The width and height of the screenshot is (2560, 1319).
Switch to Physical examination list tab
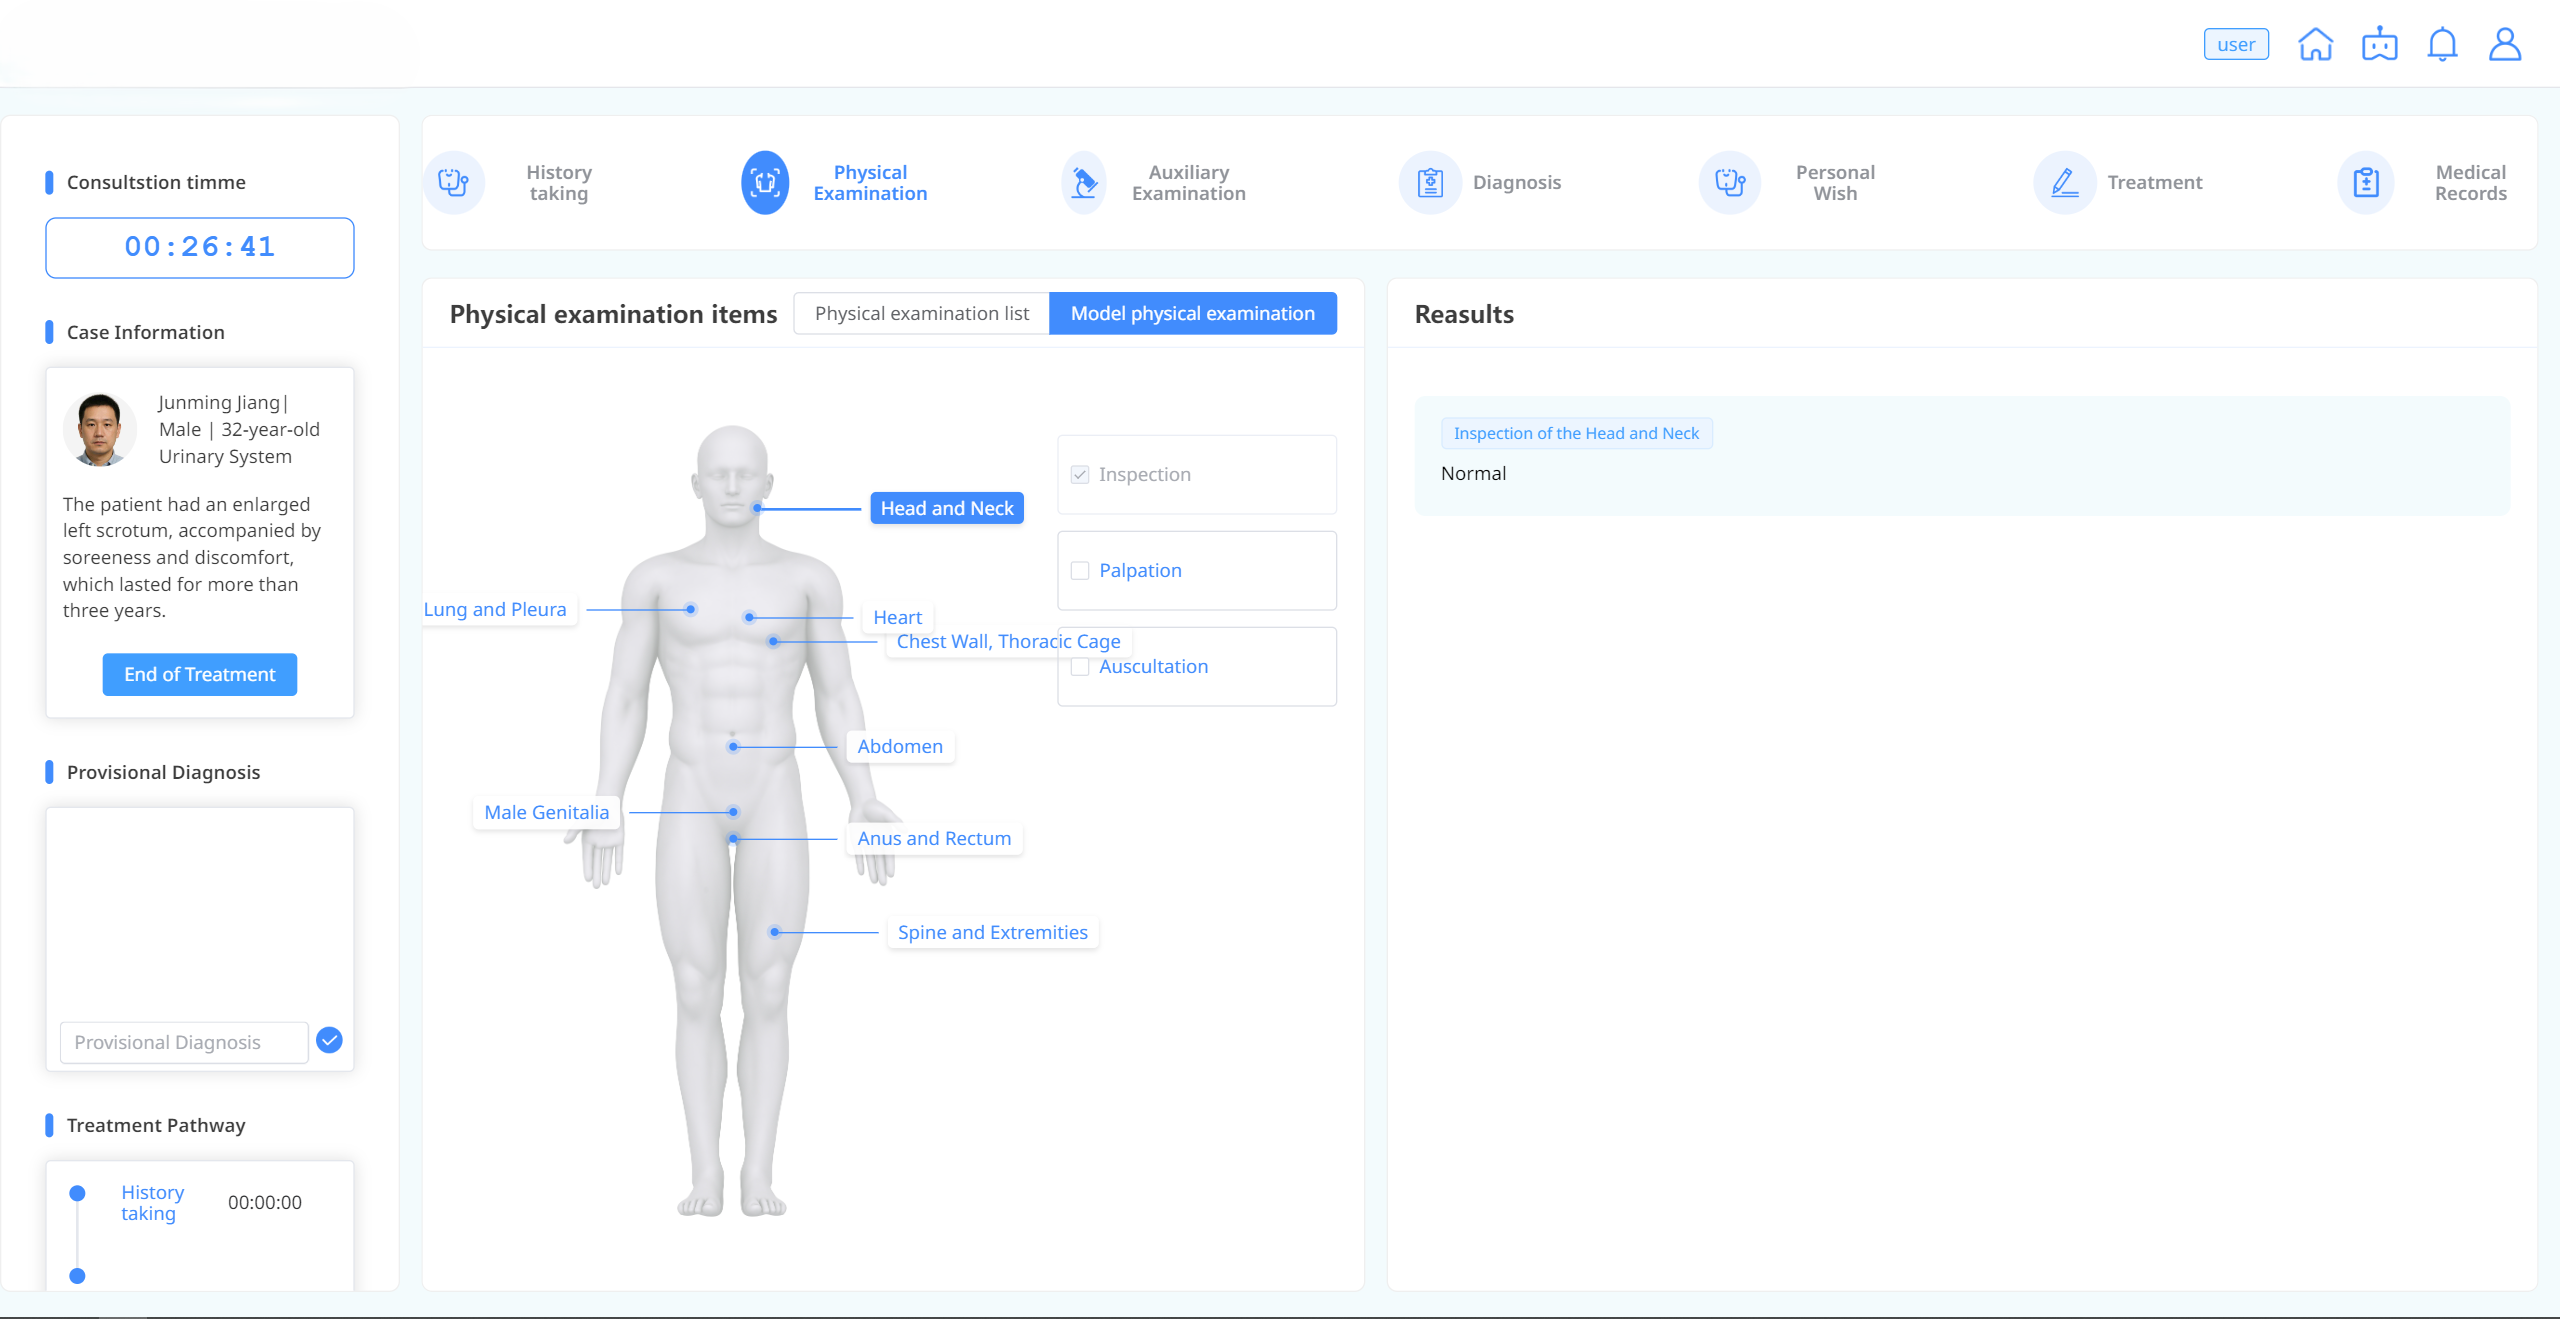click(921, 314)
